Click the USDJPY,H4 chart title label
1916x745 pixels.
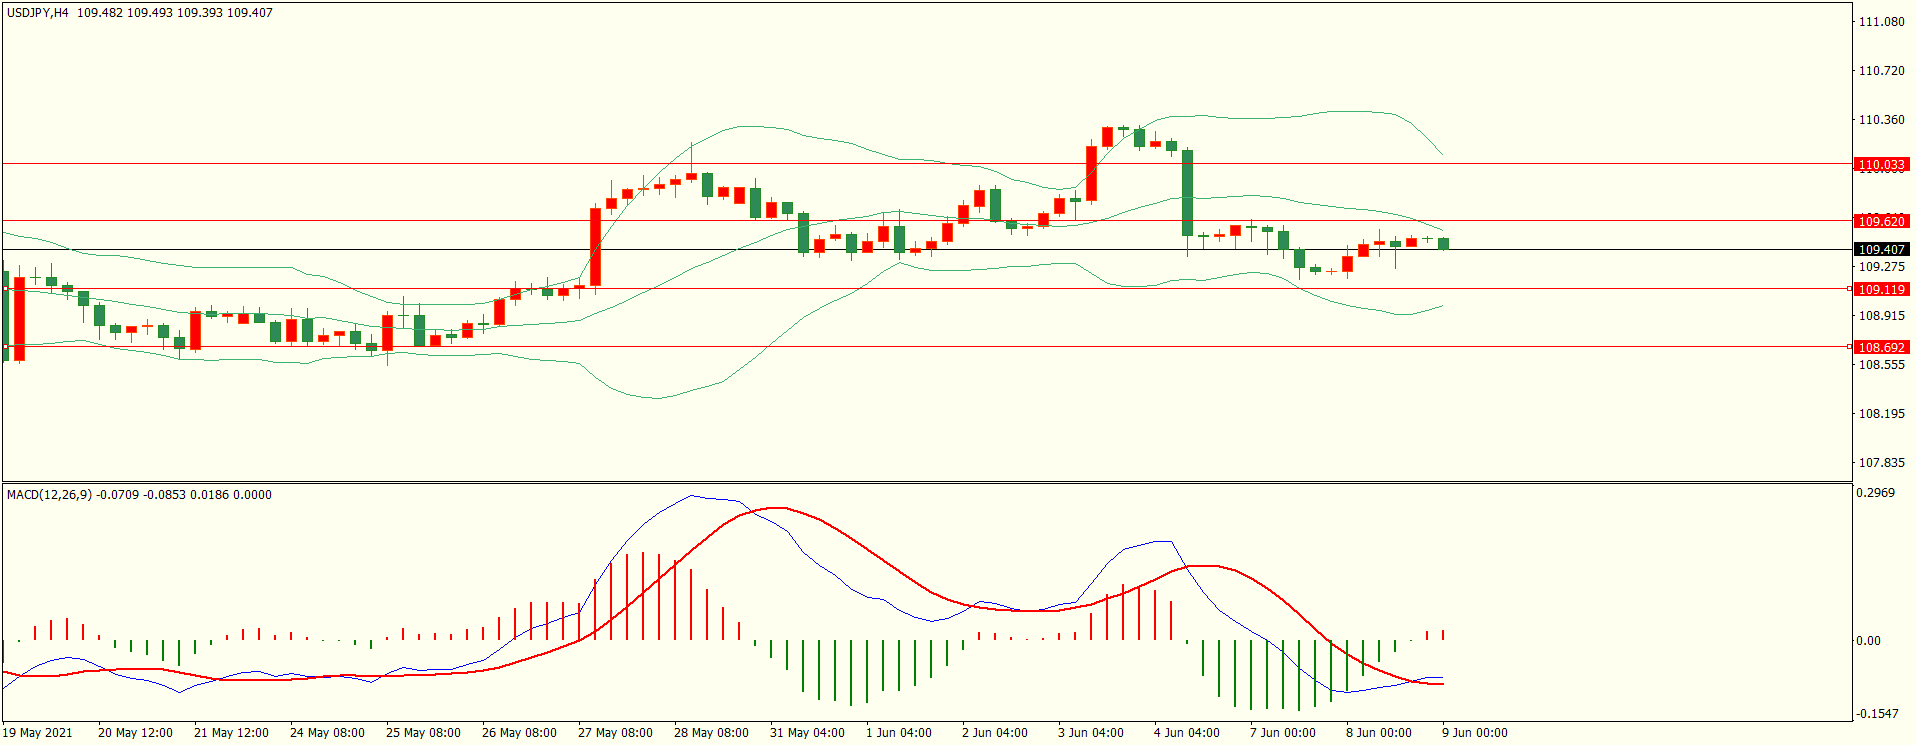click(38, 13)
